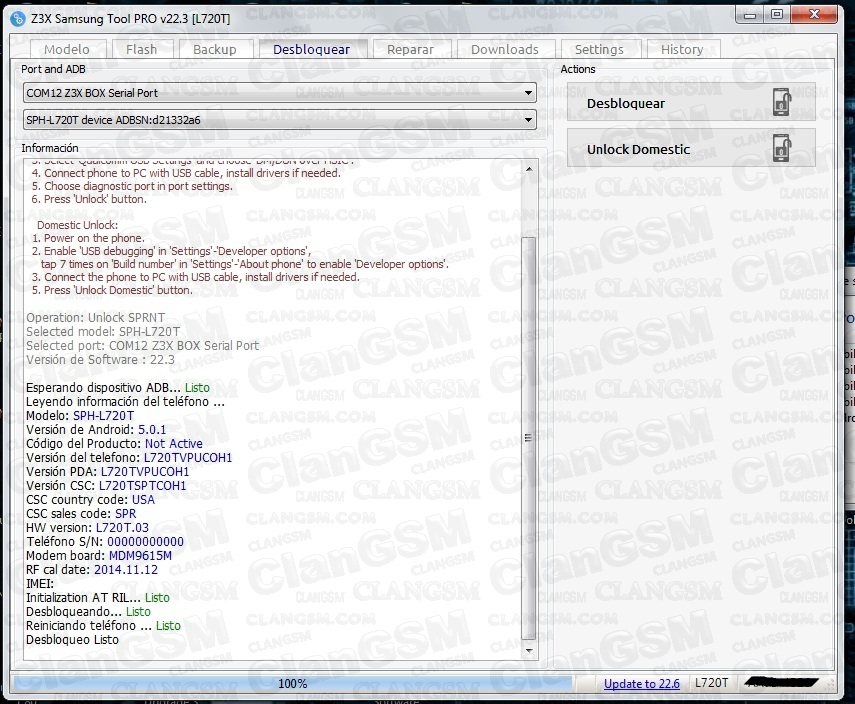Click the Unlock Domestic button

tap(691, 148)
